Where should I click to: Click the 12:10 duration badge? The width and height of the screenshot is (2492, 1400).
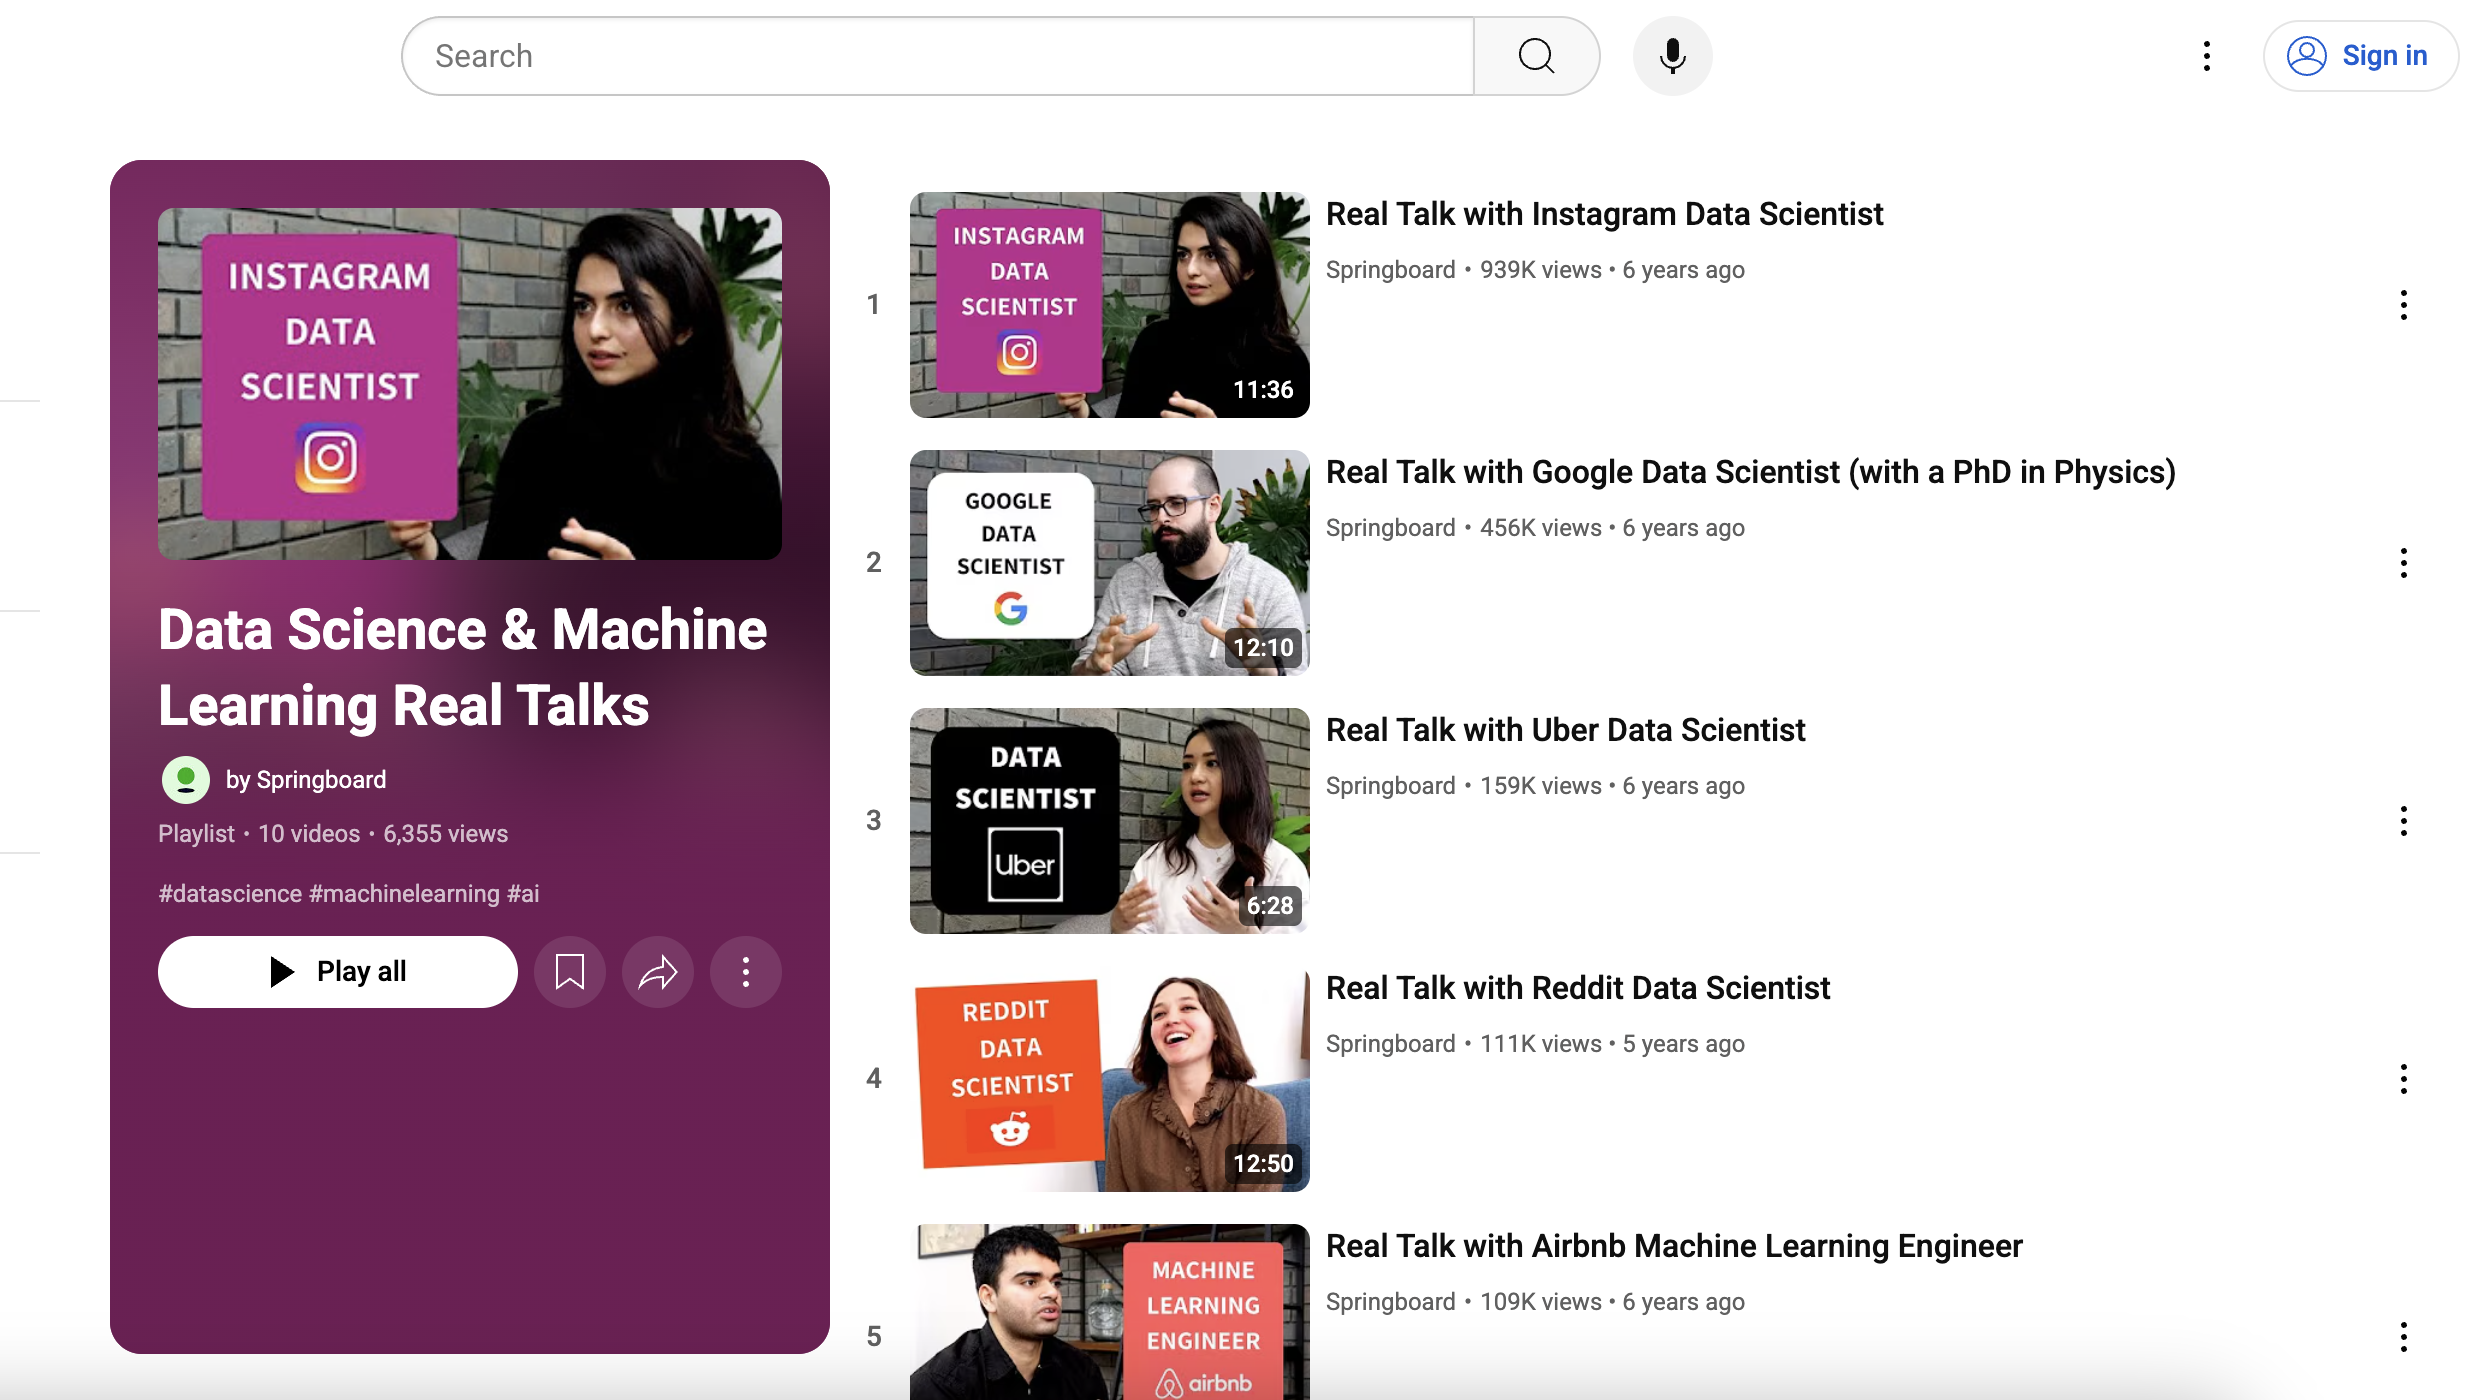(x=1263, y=648)
